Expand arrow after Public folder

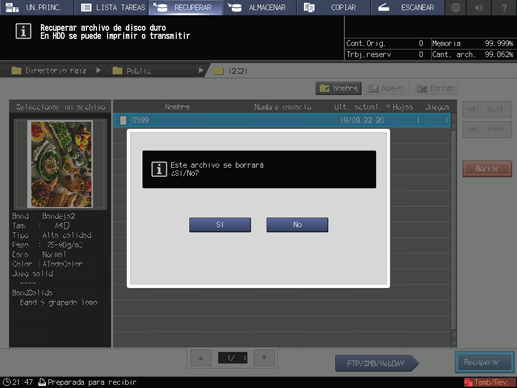[x=201, y=70]
